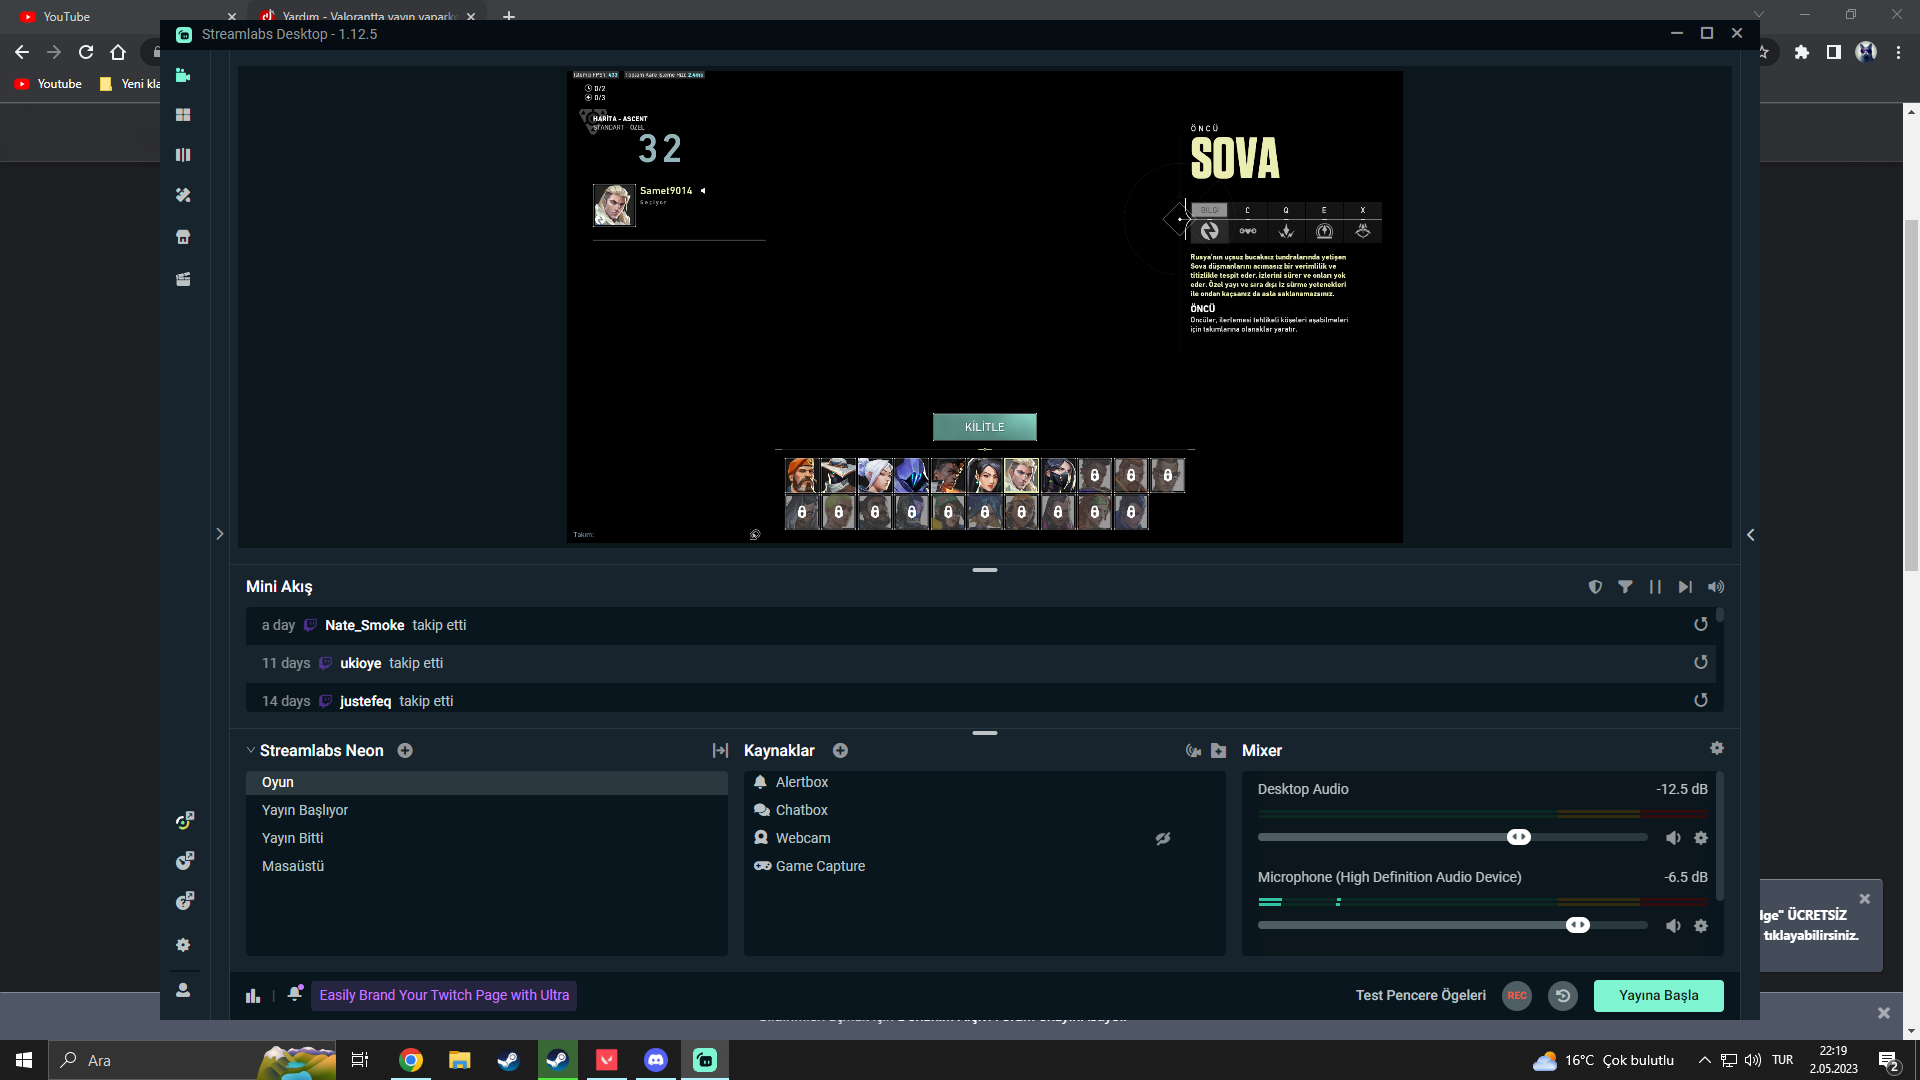Skip alert in Mini Akış
1920x1080 pixels.
[1685, 587]
